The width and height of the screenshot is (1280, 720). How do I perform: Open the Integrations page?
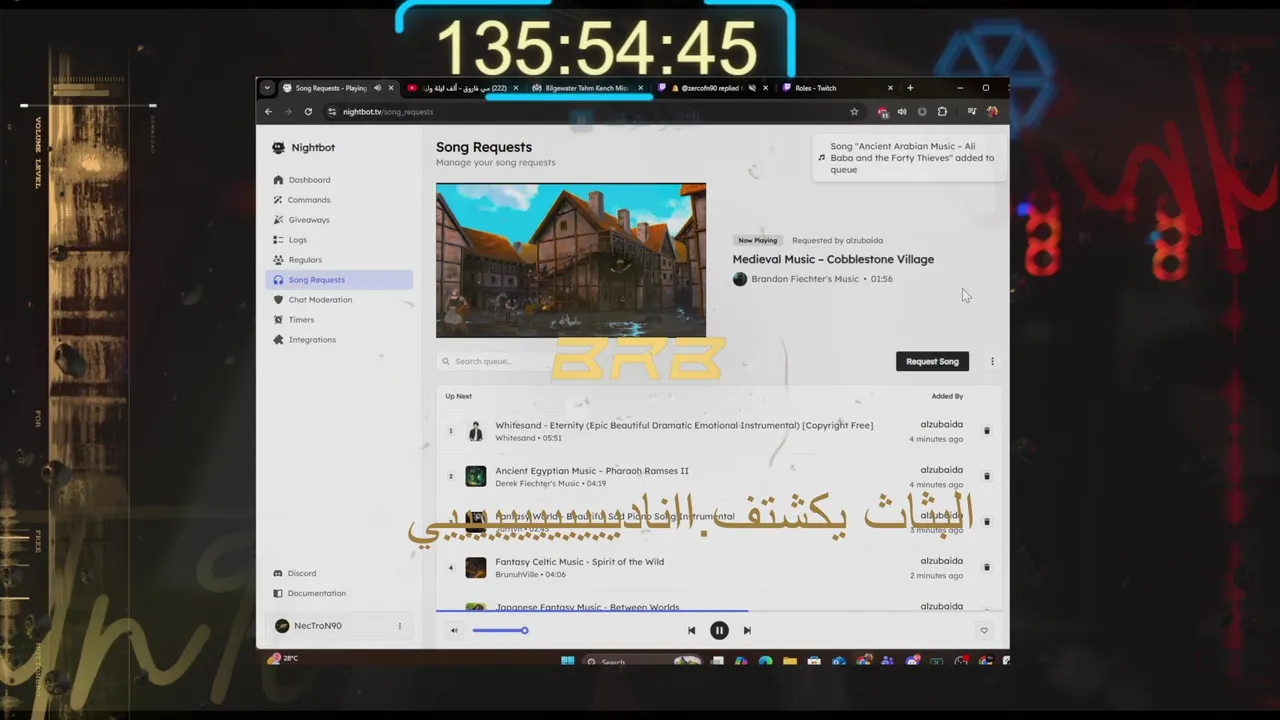click(x=312, y=340)
